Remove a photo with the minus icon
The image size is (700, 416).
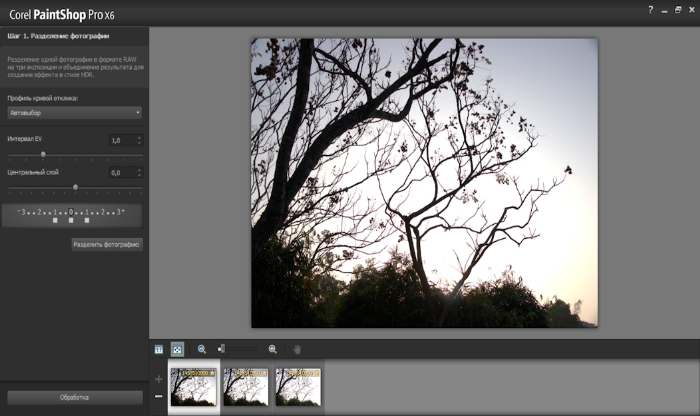[157, 397]
